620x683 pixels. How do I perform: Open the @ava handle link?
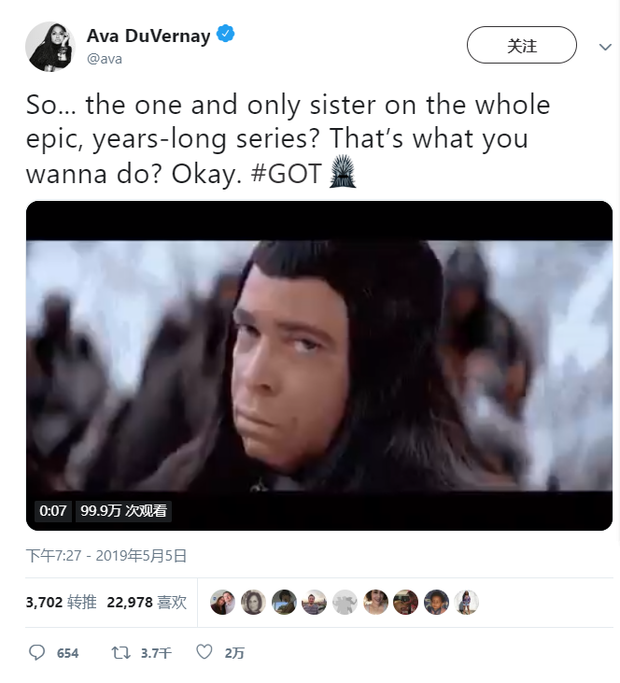pyautogui.click(x=105, y=59)
